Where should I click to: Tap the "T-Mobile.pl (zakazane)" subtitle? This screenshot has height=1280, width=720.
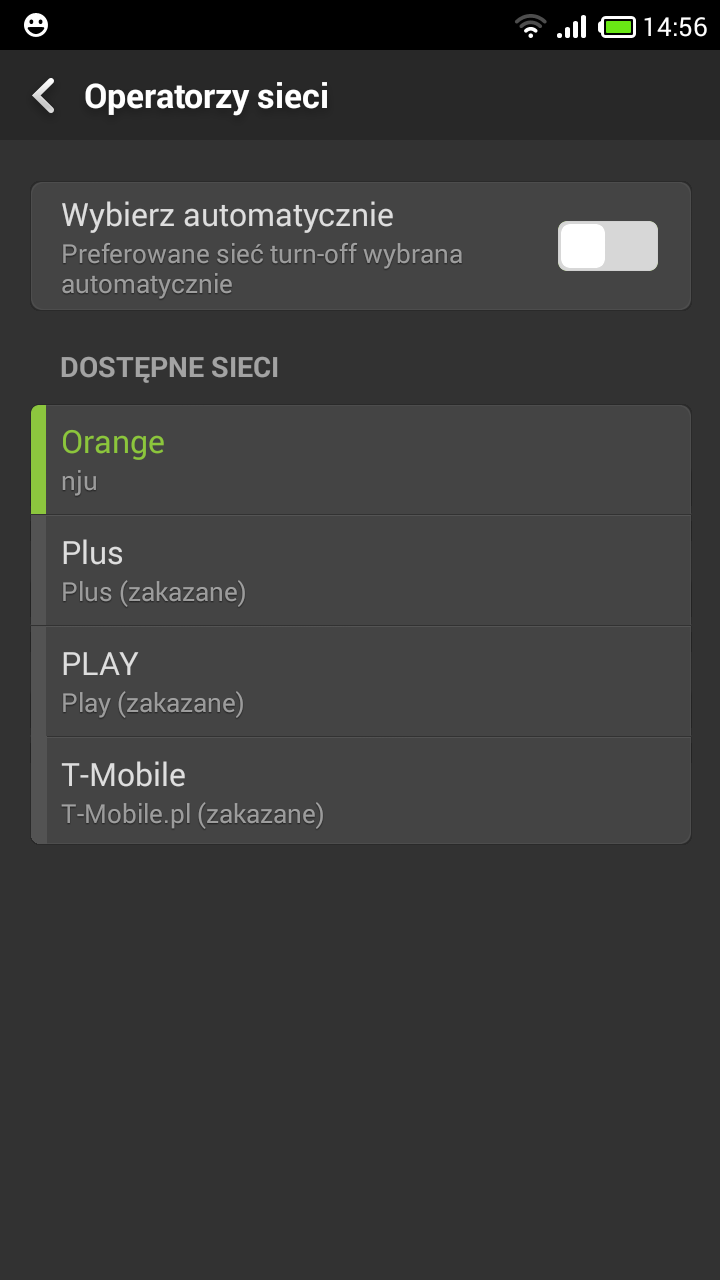click(x=192, y=814)
